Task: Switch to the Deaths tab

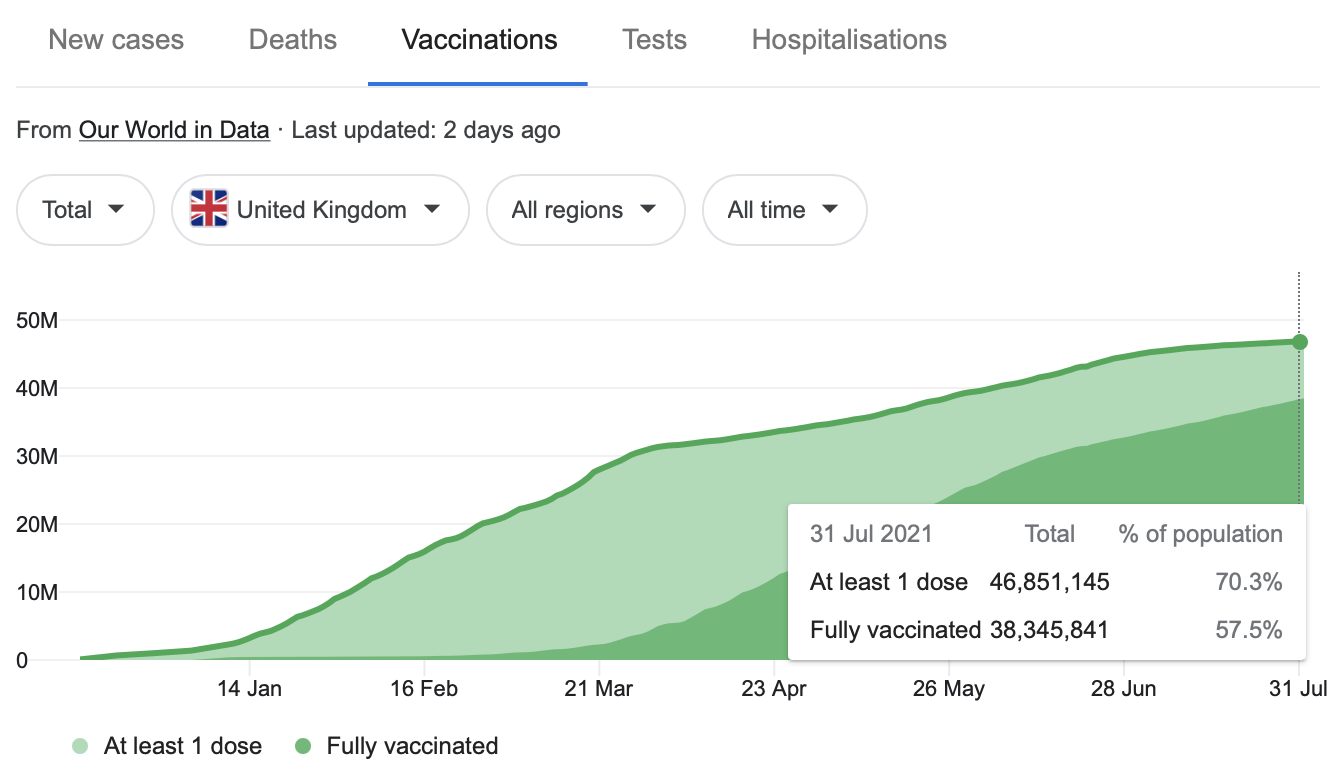Action: (x=293, y=40)
